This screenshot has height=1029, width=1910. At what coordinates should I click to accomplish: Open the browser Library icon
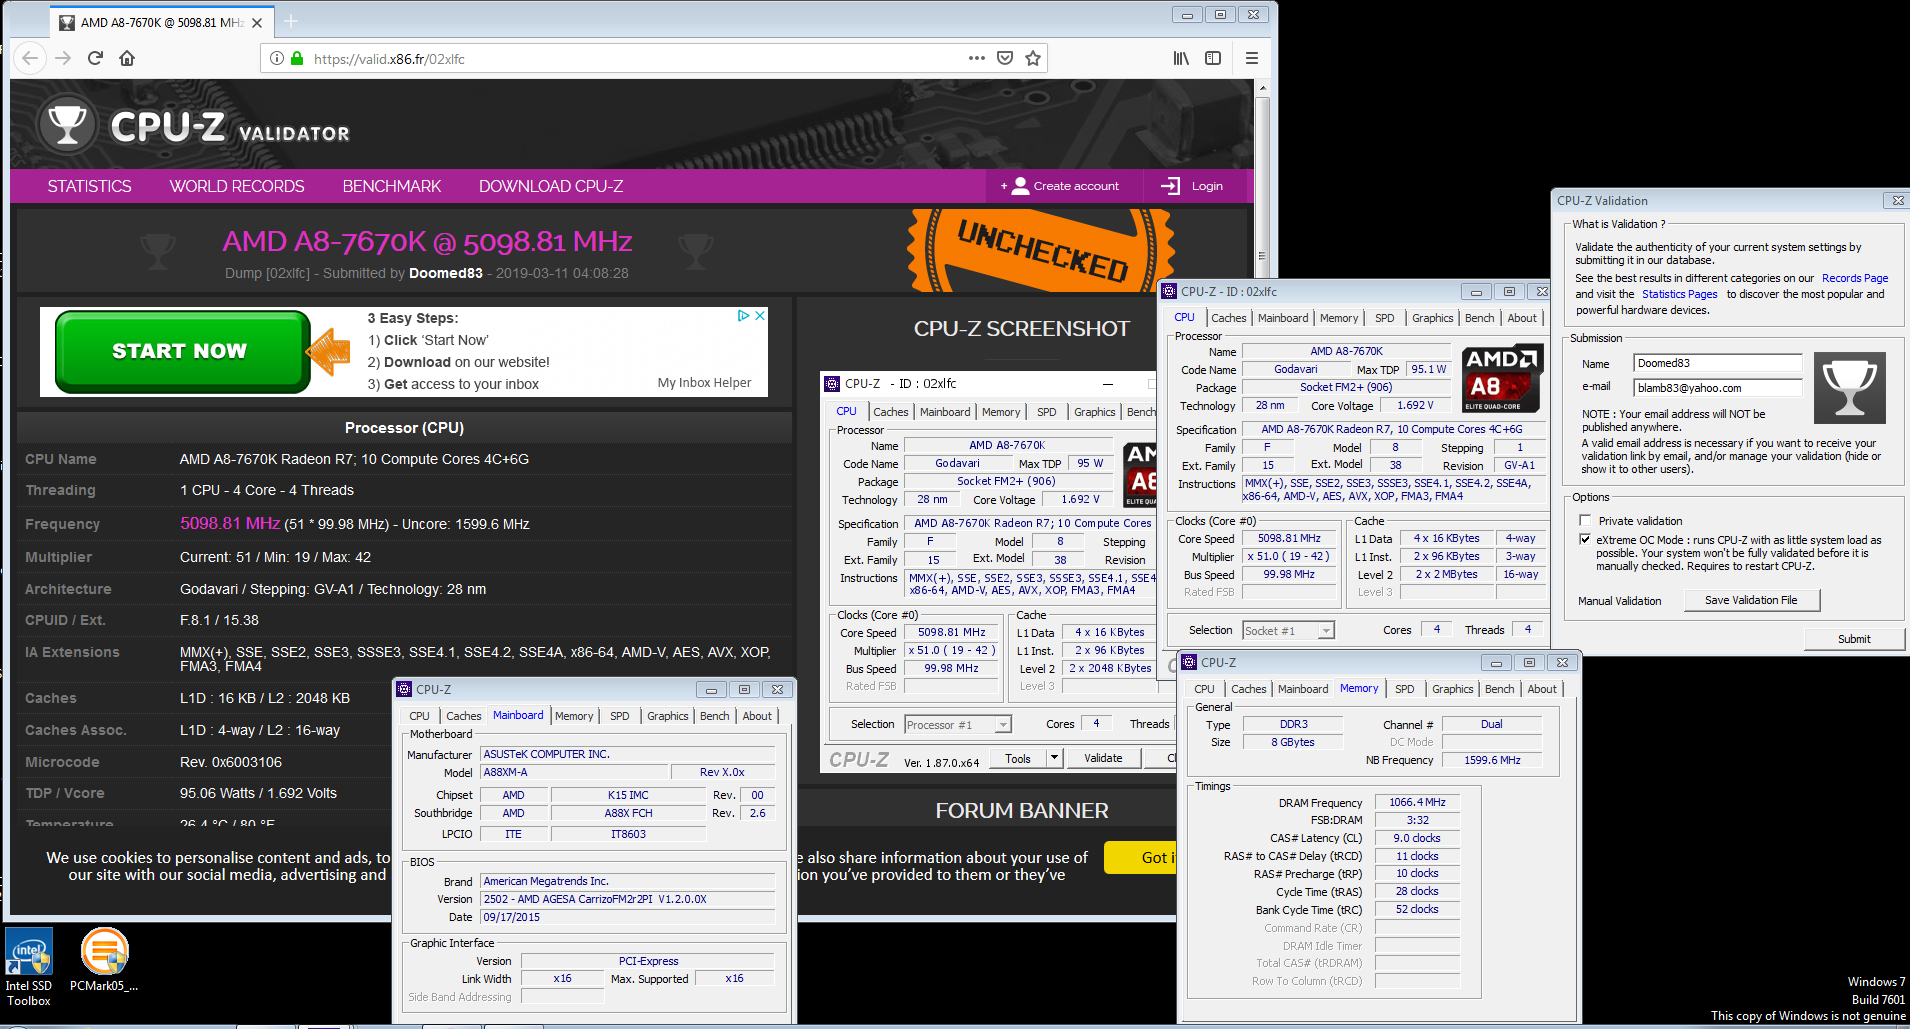pos(1181,58)
